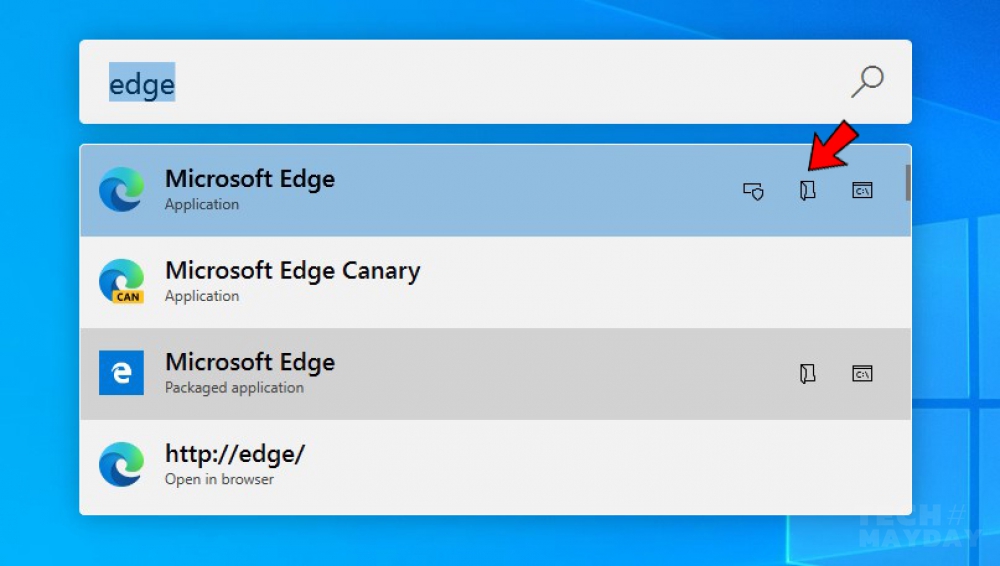This screenshot has height=566, width=1000.
Task: Click the legacy blue Edge 'e' logo
Action: click(121, 373)
